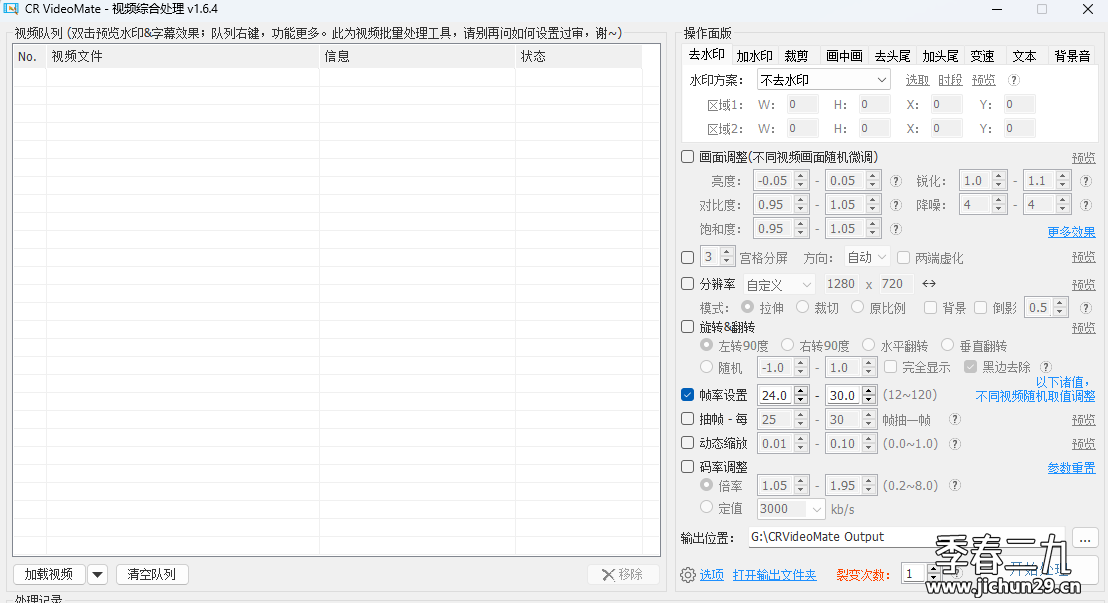Switch to the 画中画 tab
Image resolution: width=1108 pixels, height=603 pixels.
pyautogui.click(x=844, y=56)
